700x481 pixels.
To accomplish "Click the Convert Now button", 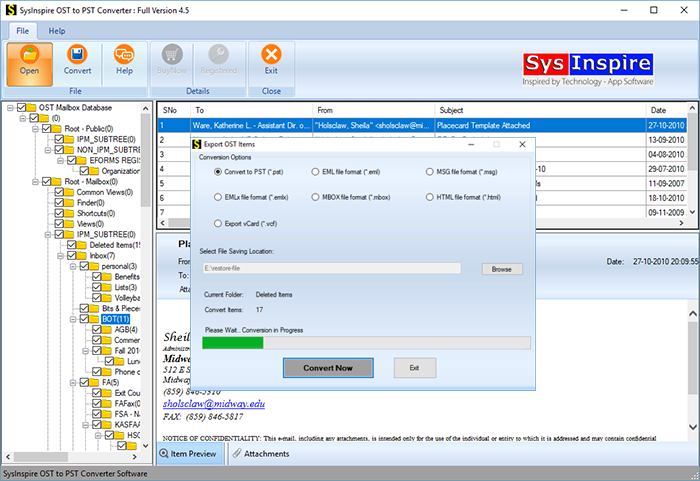I will [x=328, y=368].
